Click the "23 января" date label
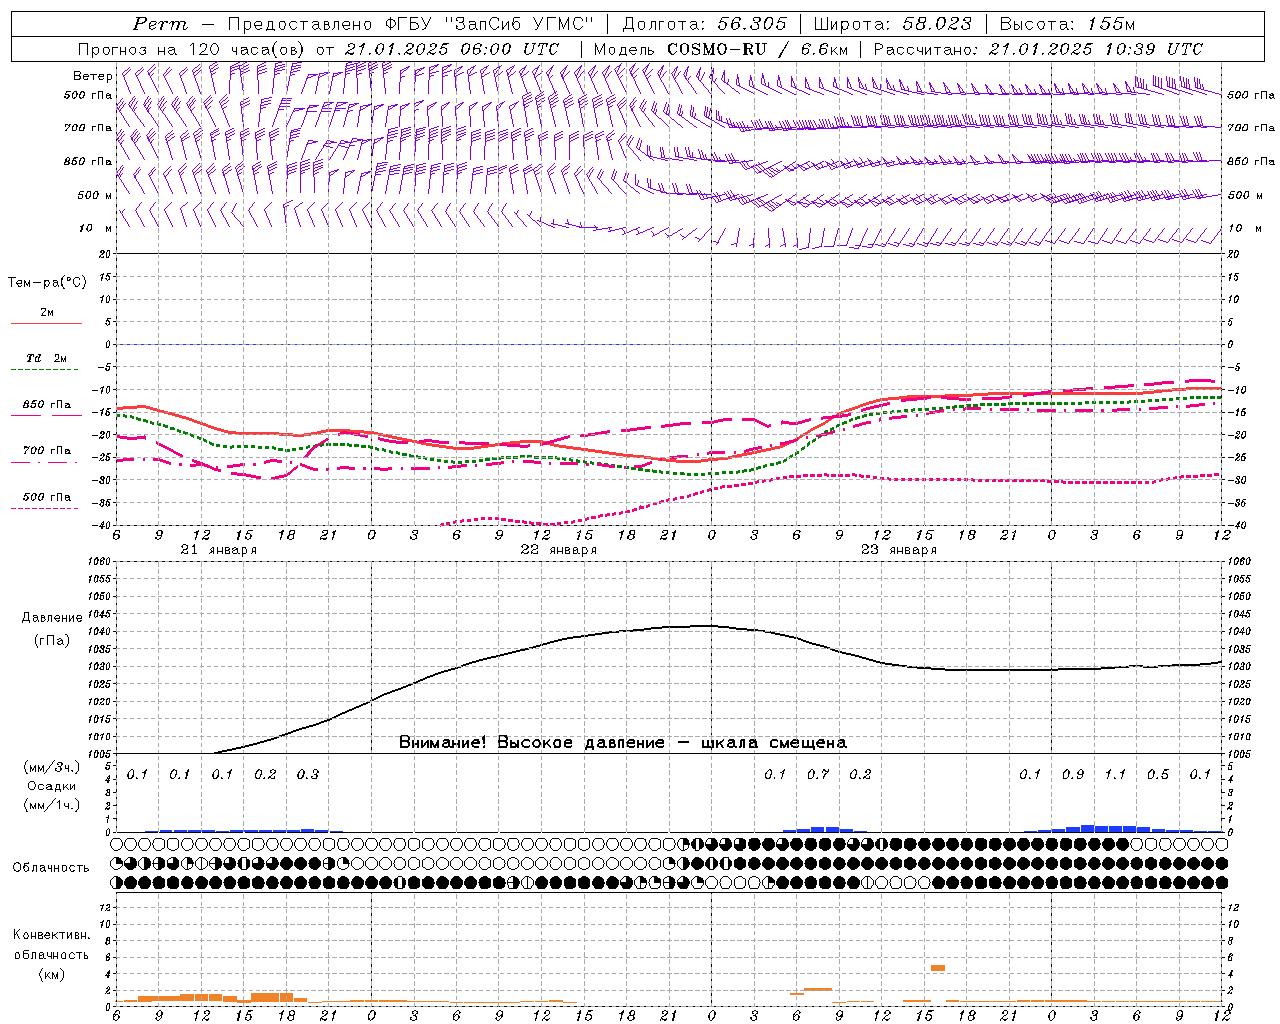Image resolution: width=1280 pixels, height=1024 pixels. (x=899, y=550)
